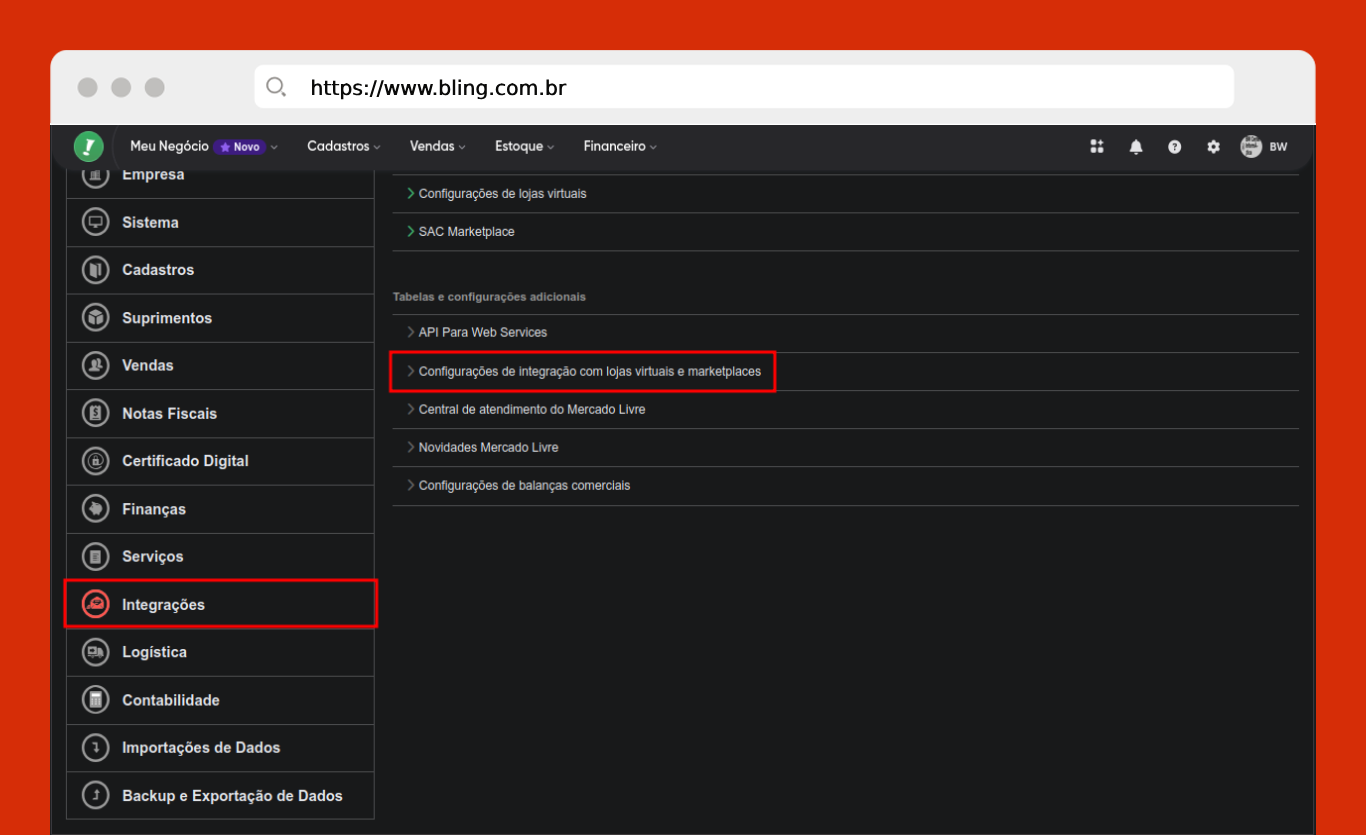This screenshot has width=1366, height=835.
Task: Open the notifications bell icon
Action: [1136, 146]
